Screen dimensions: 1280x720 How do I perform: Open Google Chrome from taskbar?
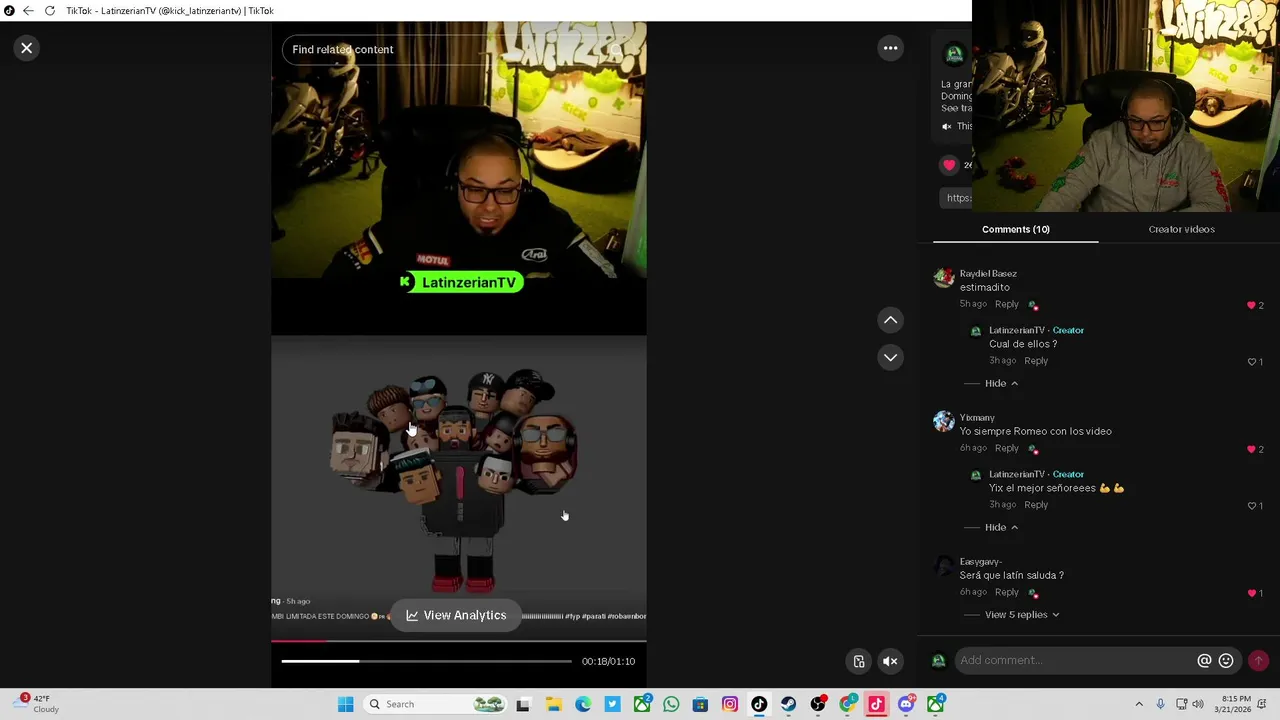[x=848, y=704]
